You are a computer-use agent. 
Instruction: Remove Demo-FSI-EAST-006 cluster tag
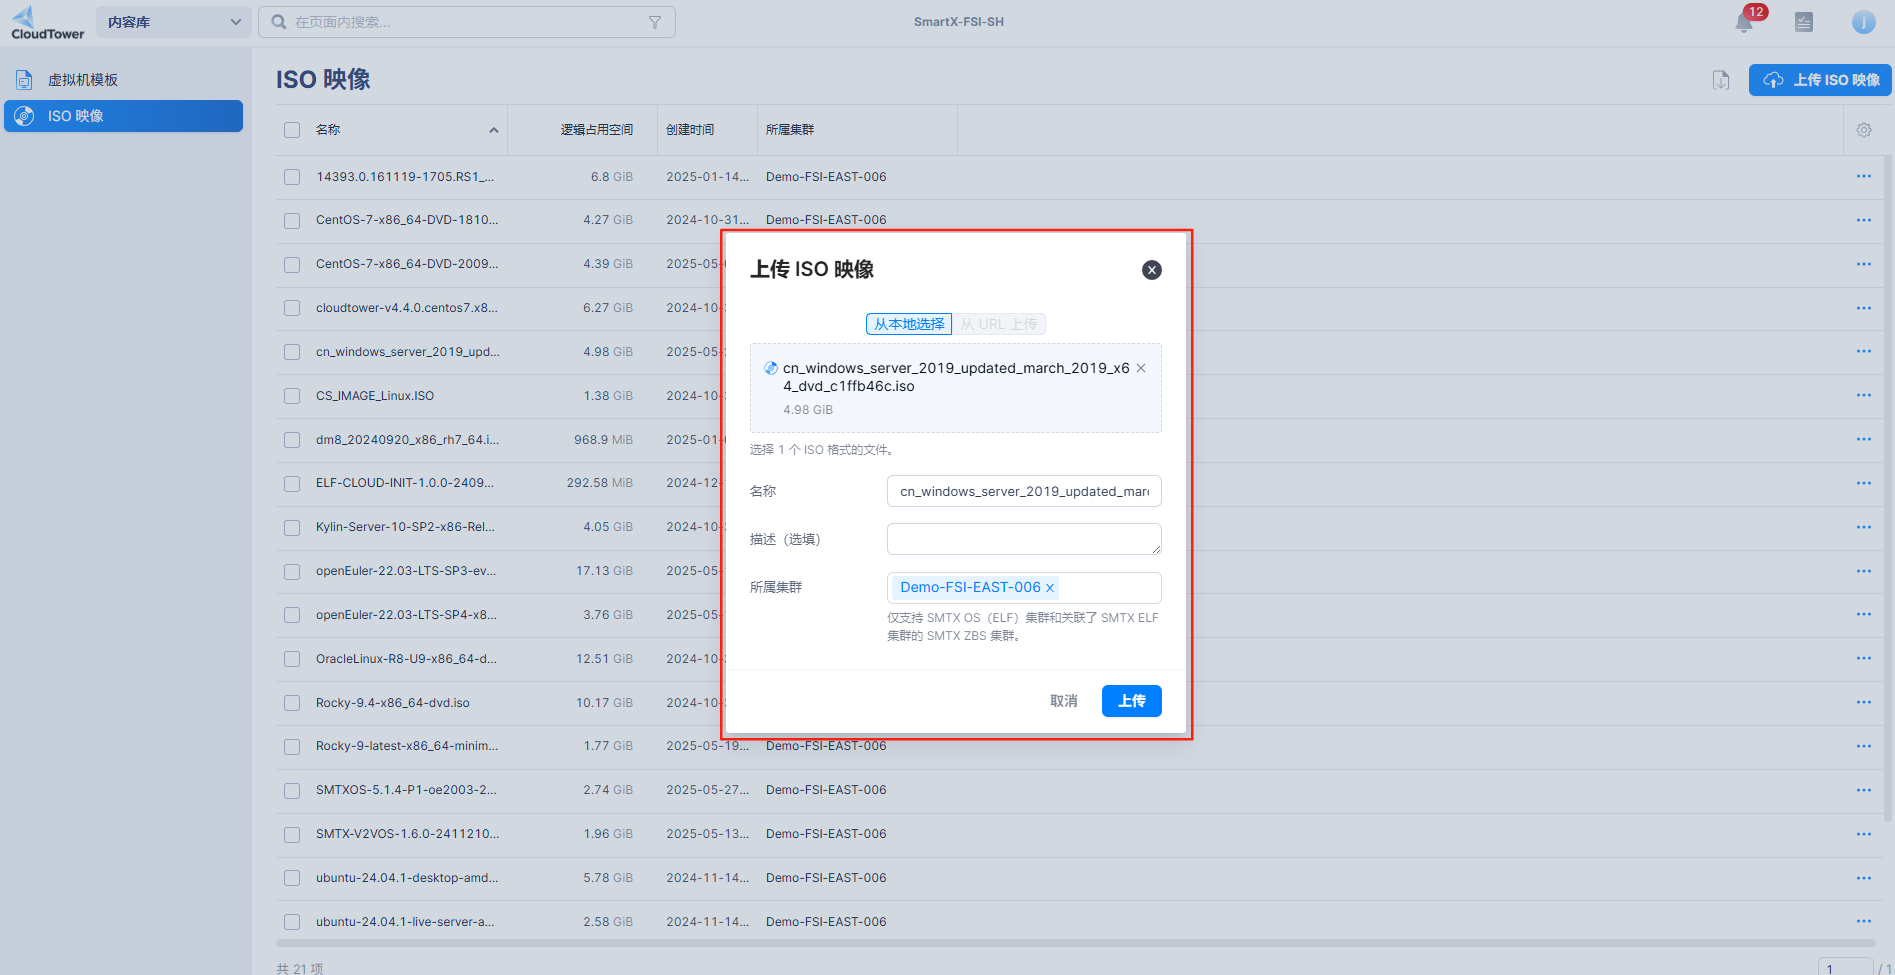click(x=1050, y=588)
